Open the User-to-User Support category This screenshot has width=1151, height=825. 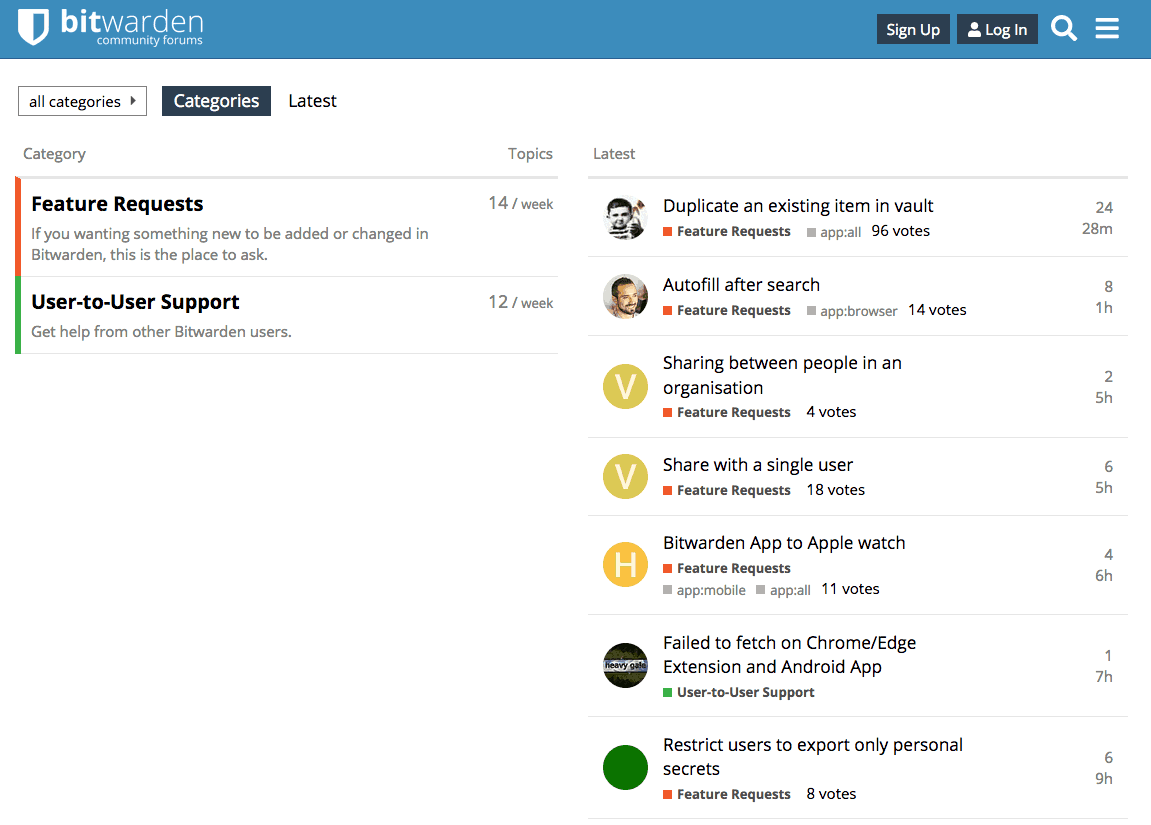point(136,301)
